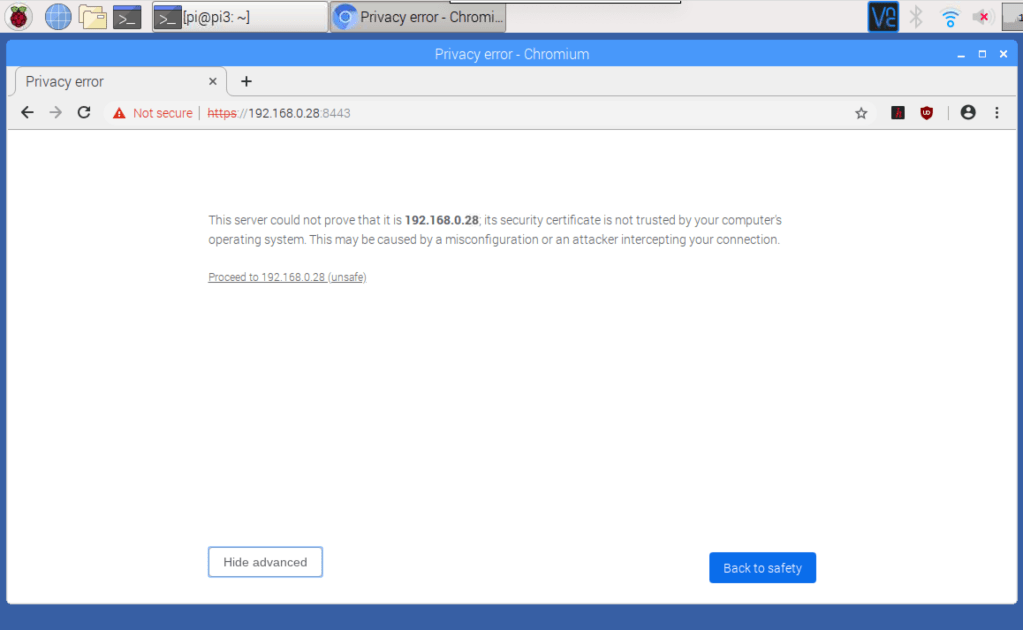Proceed to 192.168.0.28 (unsafe)
The height and width of the screenshot is (630, 1023).
click(x=287, y=277)
